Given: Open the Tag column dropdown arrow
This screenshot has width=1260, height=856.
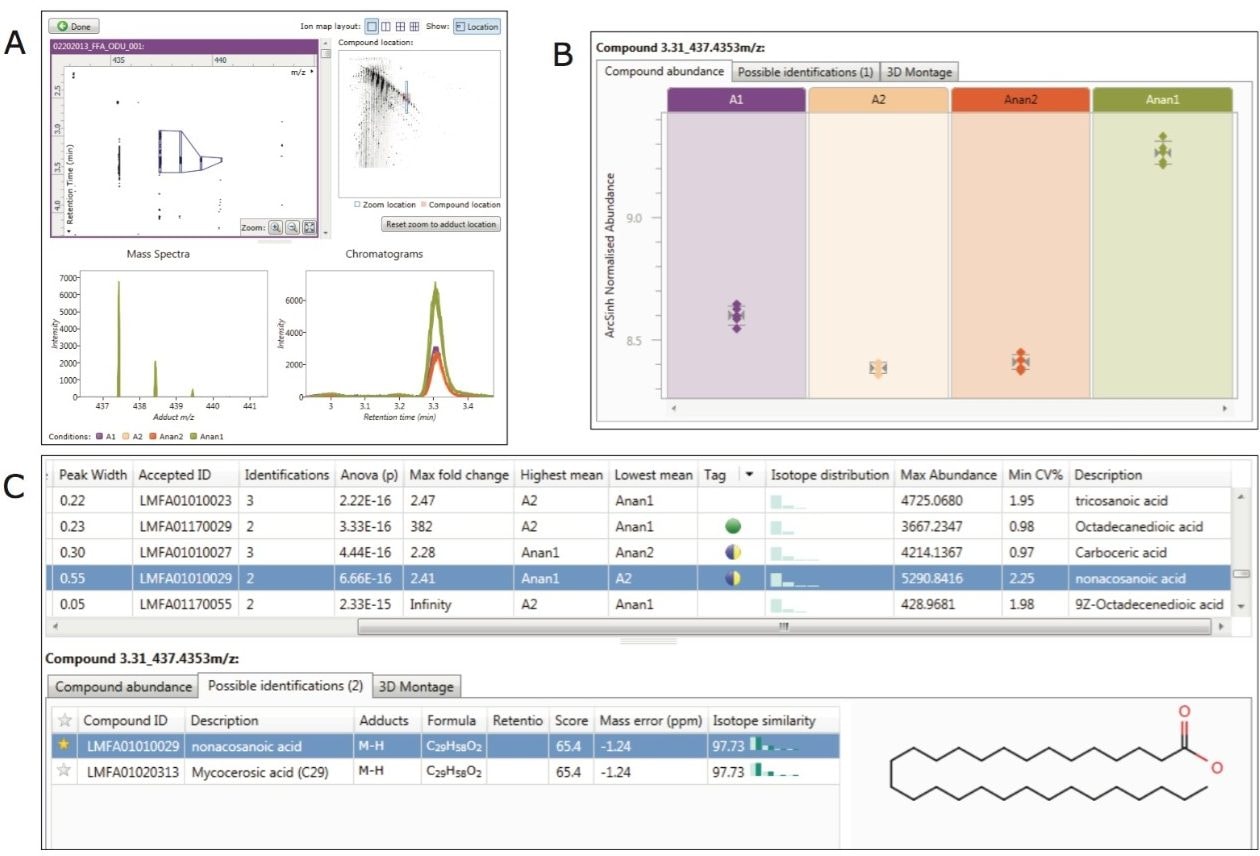Looking at the screenshot, I should (746, 476).
